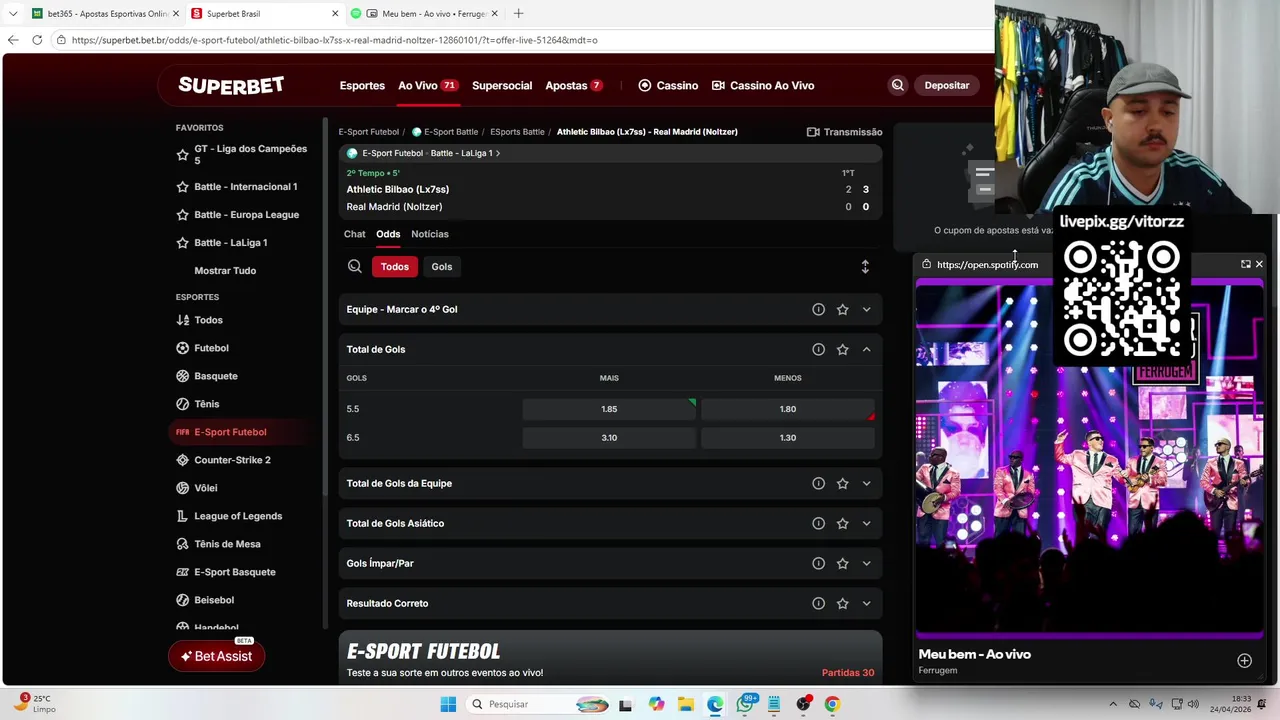Open Supersocial in top navigation

point(502,85)
